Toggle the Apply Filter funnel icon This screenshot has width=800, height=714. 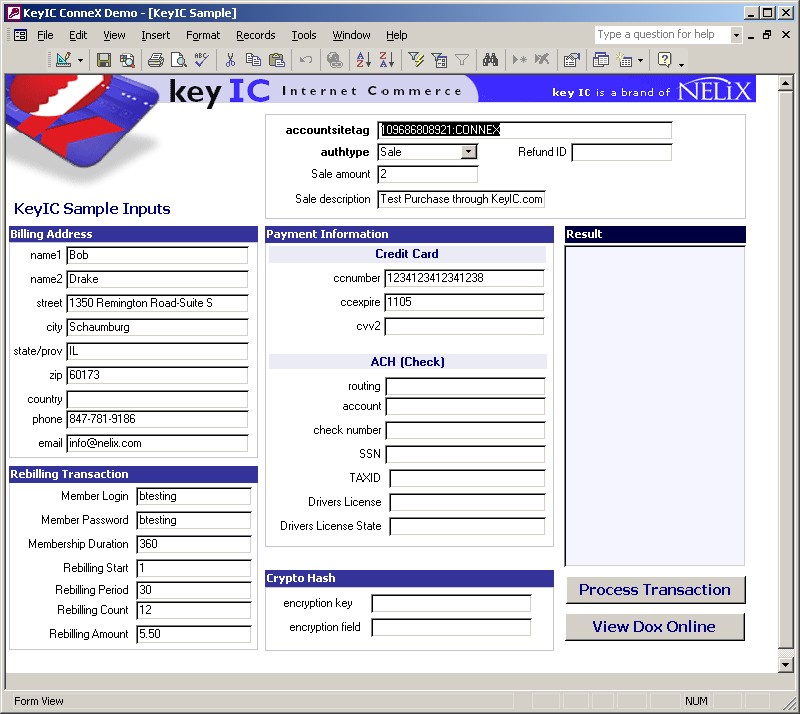pyautogui.click(x=462, y=60)
